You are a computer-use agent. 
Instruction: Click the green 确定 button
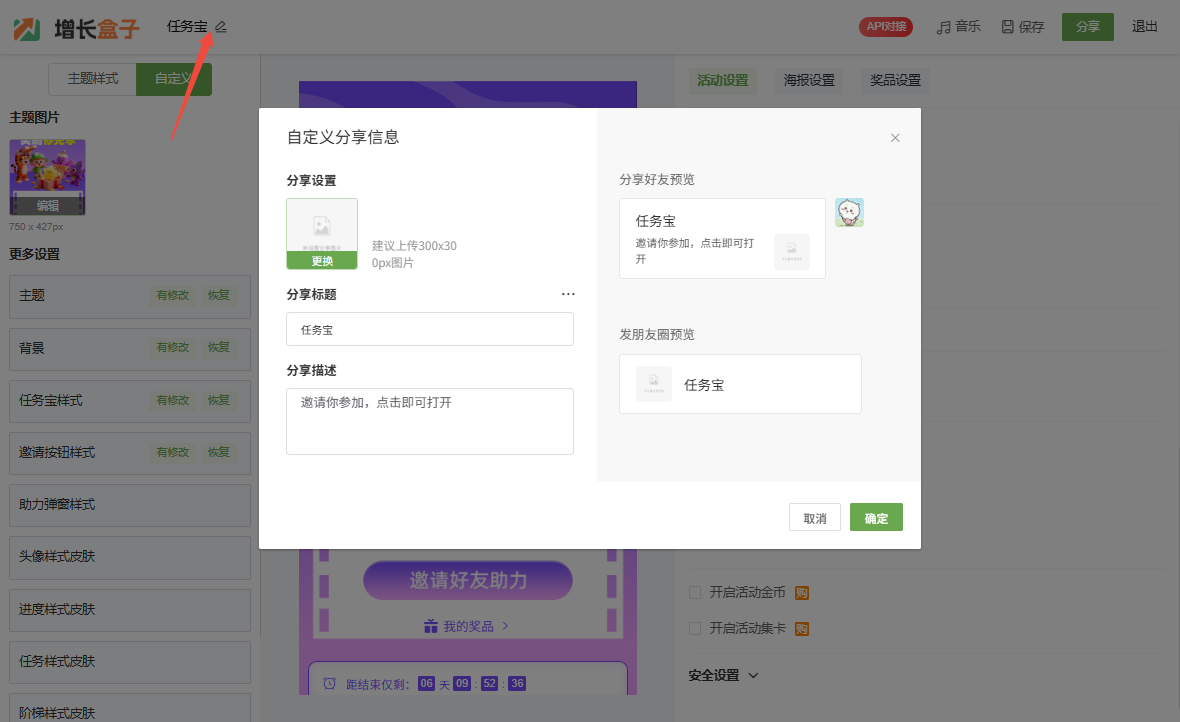point(876,518)
